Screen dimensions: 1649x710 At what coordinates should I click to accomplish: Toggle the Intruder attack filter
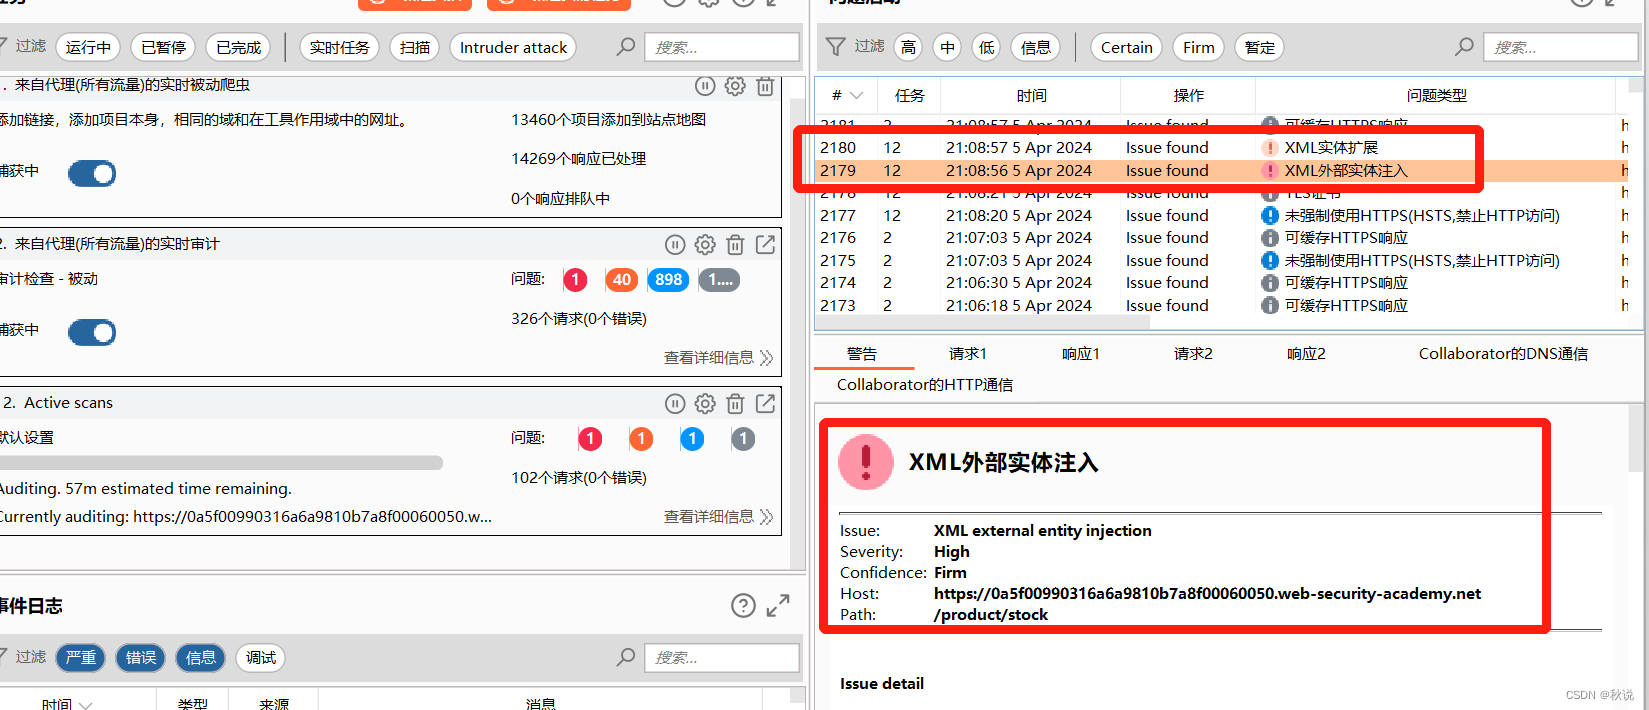coord(513,47)
